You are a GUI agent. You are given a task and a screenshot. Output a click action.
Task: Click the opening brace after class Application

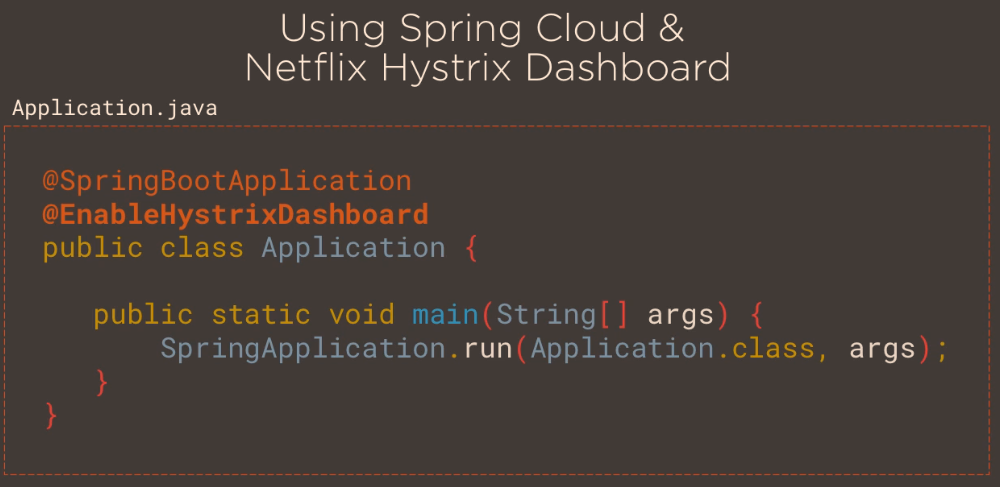pyautogui.click(x=471, y=248)
